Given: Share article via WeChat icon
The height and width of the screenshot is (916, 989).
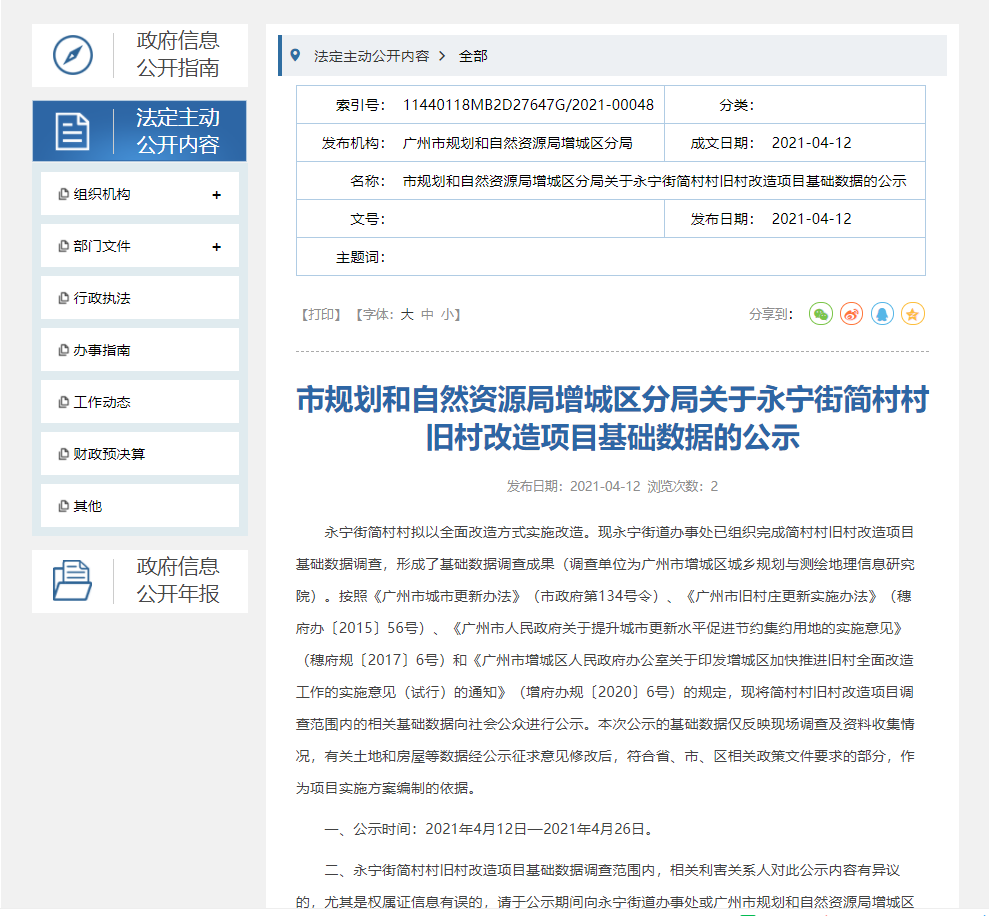Looking at the screenshot, I should (x=820, y=314).
